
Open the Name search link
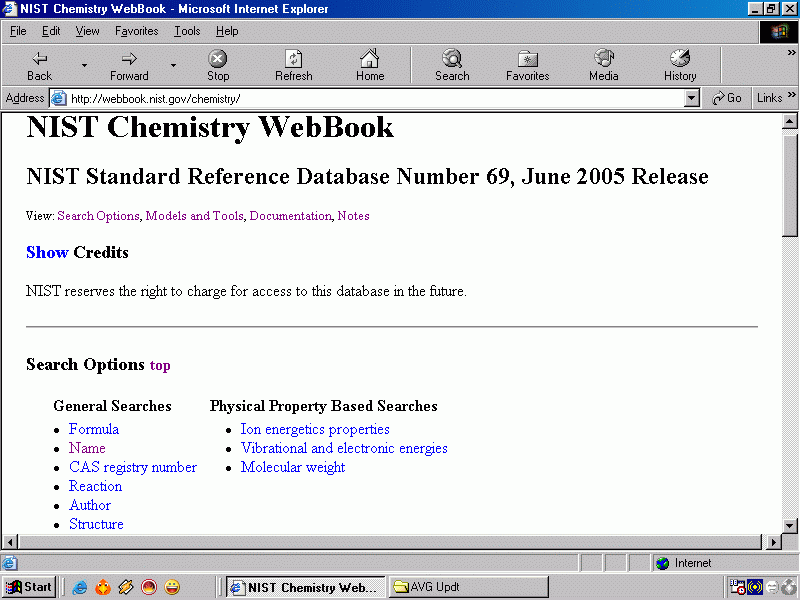coord(87,448)
